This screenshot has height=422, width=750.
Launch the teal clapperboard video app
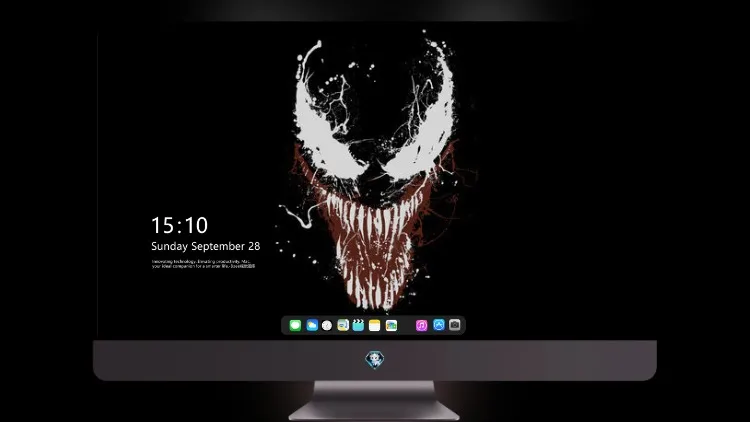pyautogui.click(x=358, y=325)
